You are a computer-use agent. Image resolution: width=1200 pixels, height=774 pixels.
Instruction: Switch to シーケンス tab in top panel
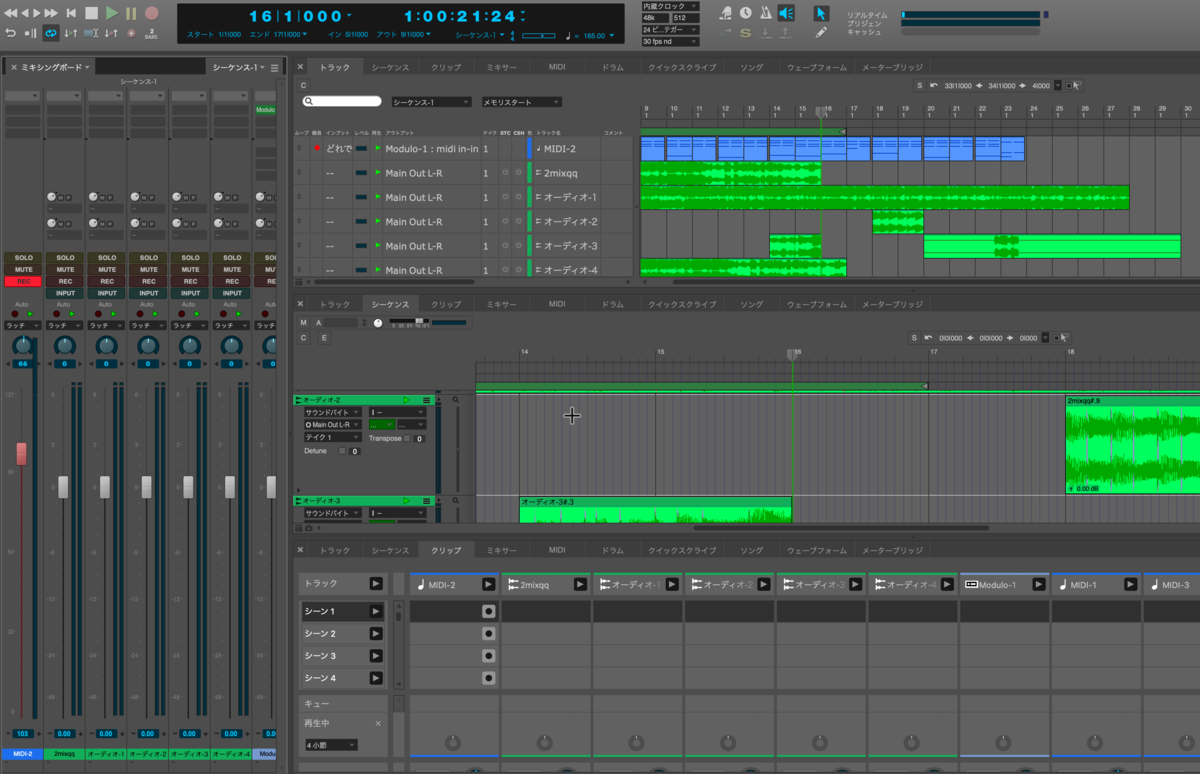[390, 67]
